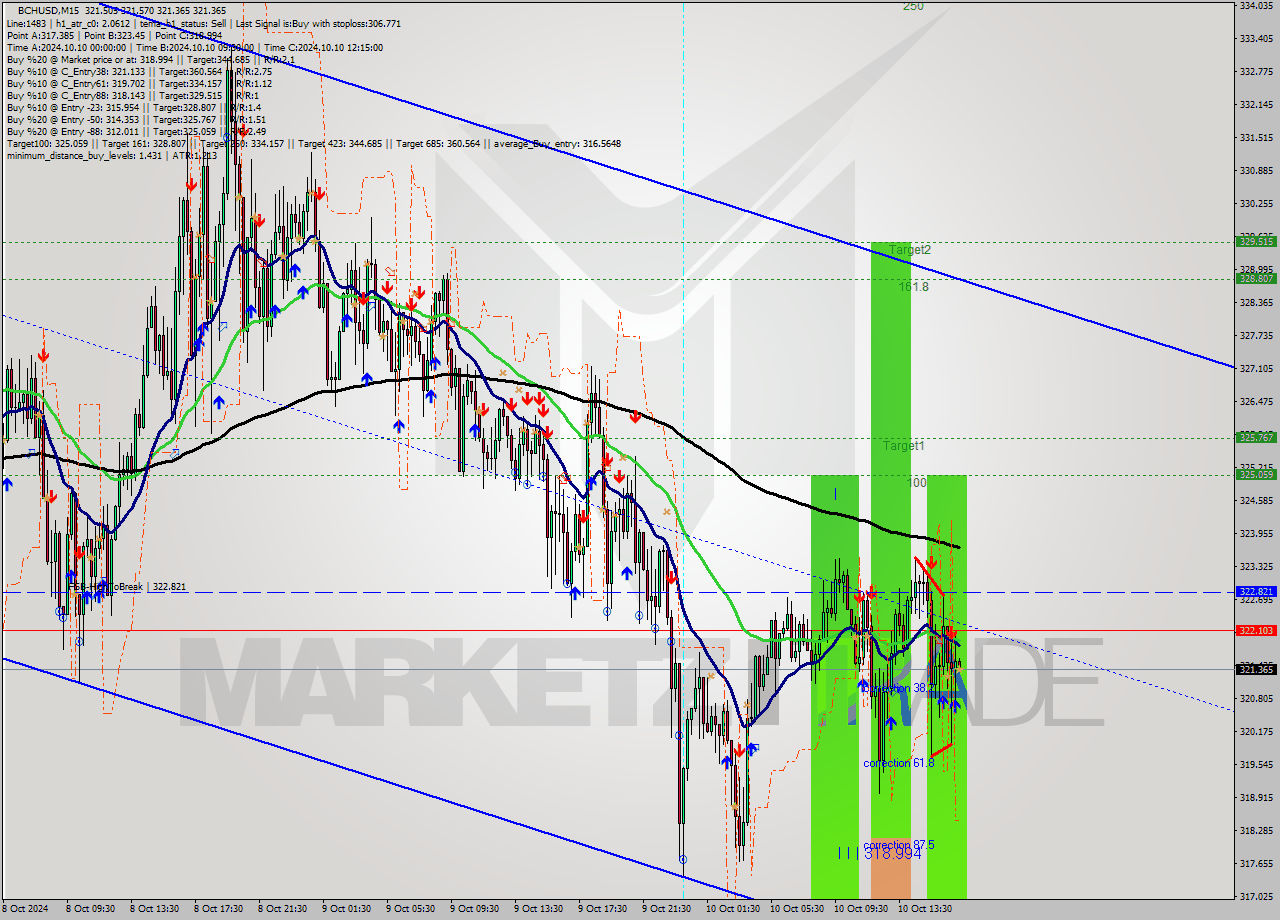The image size is (1280, 920).
Task: Select the 318.994 price annotation
Action: pyautogui.click(x=892, y=854)
